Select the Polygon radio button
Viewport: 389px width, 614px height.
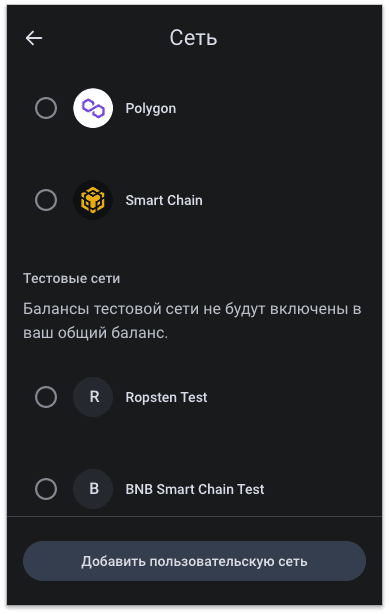pyautogui.click(x=46, y=108)
